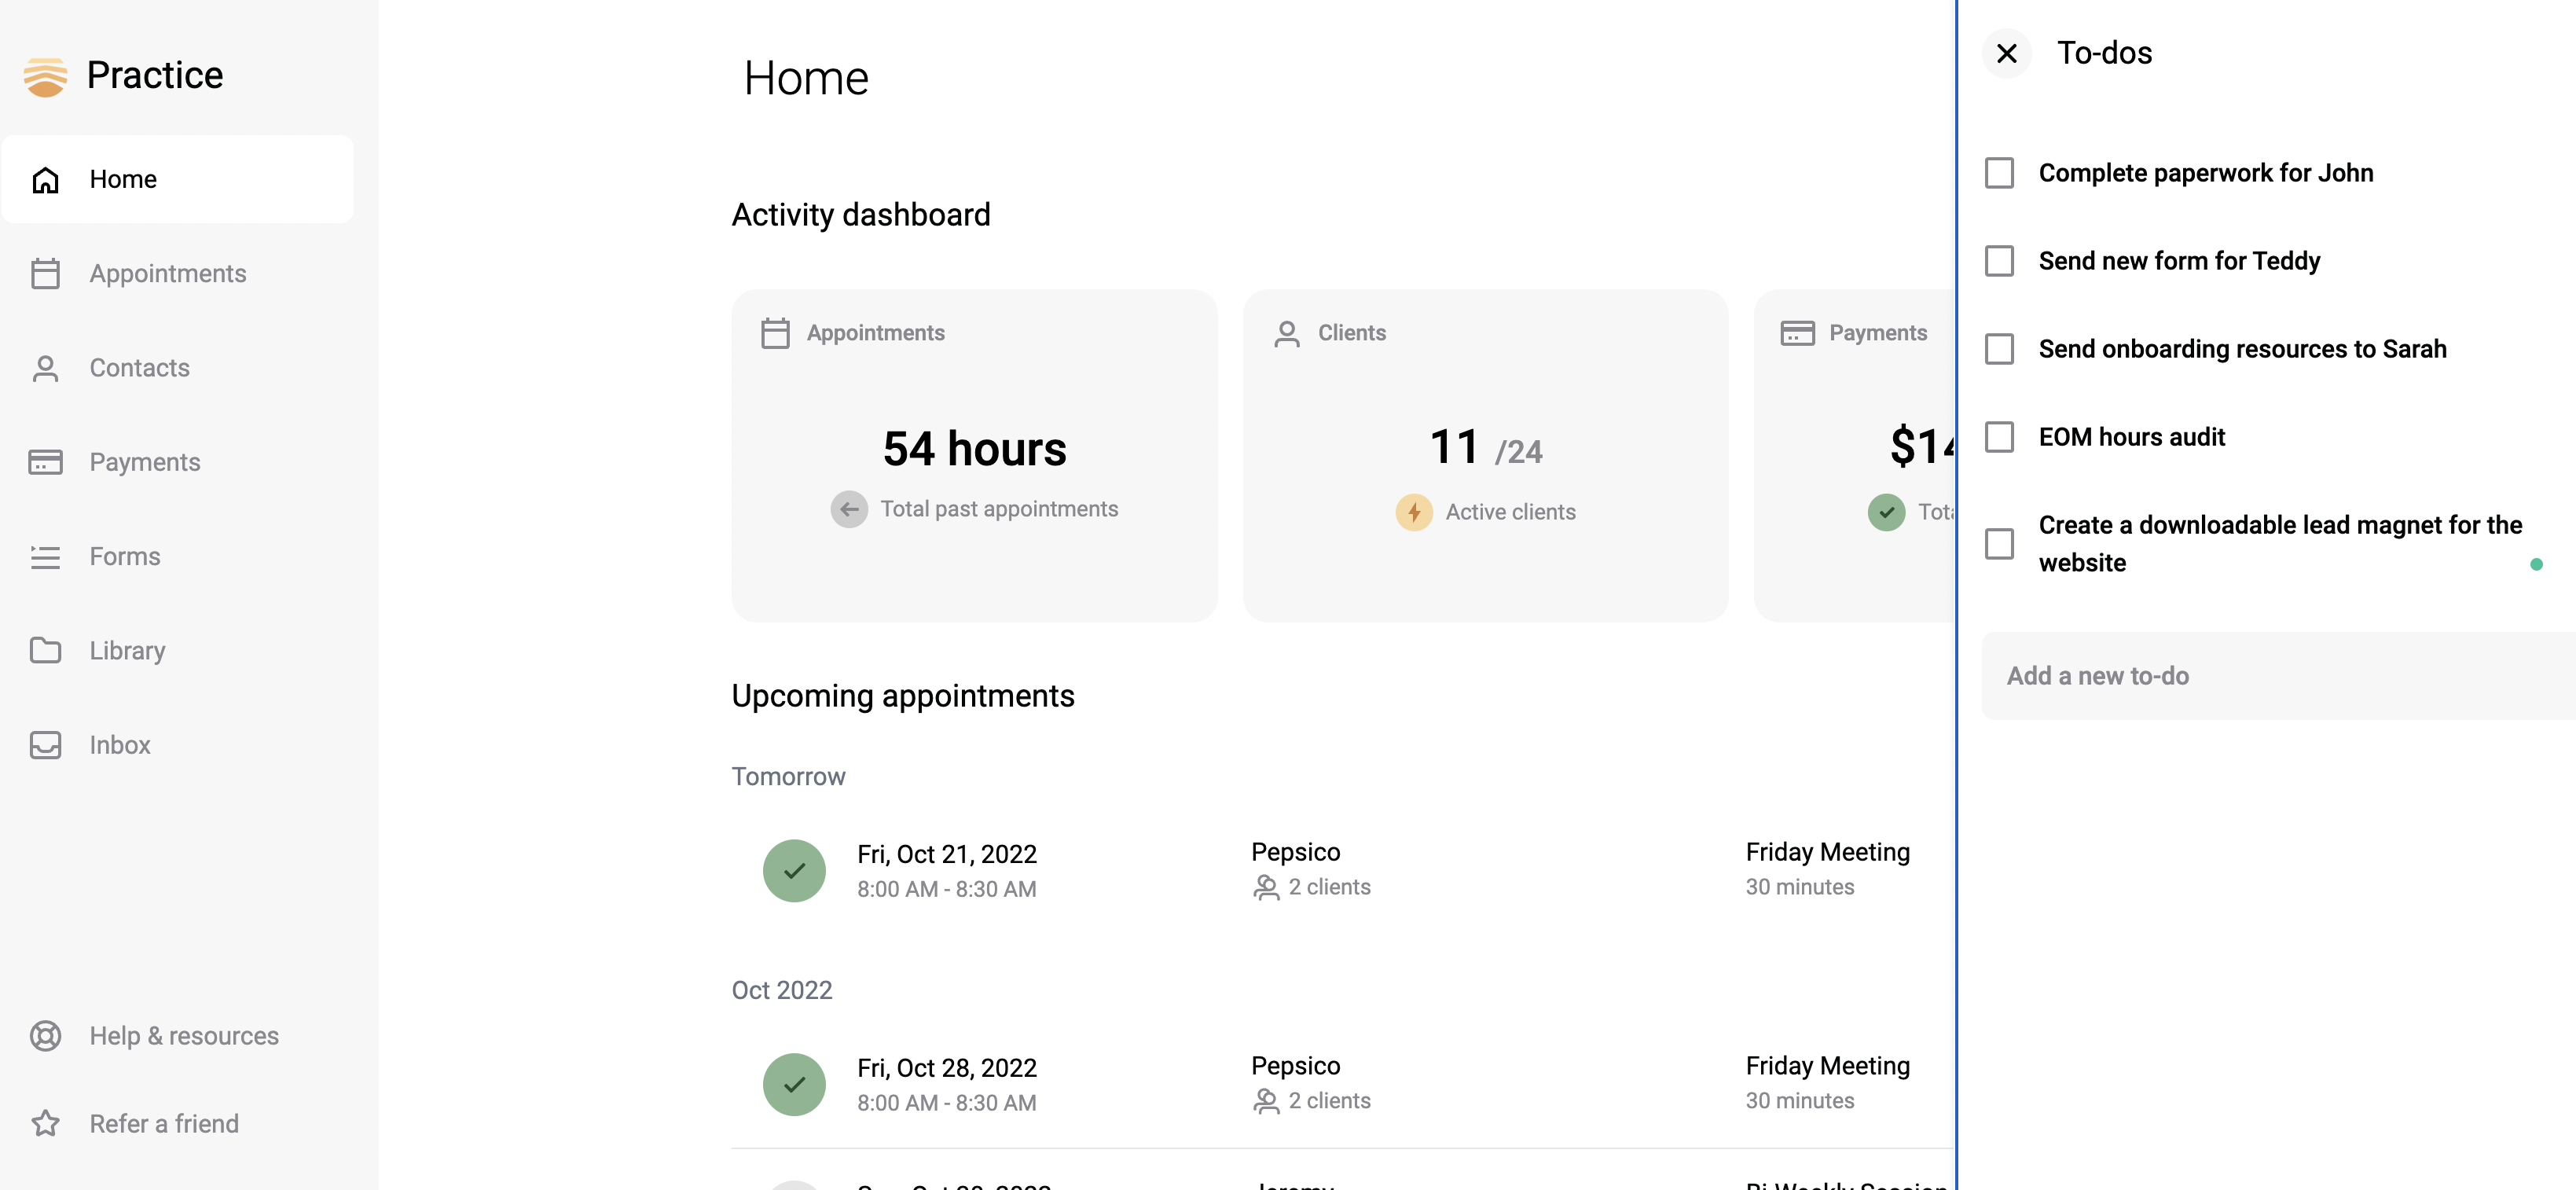2576x1190 pixels.
Task: Click the Fri, Oct 28, 2022 date
Action: pyautogui.click(x=946, y=1068)
